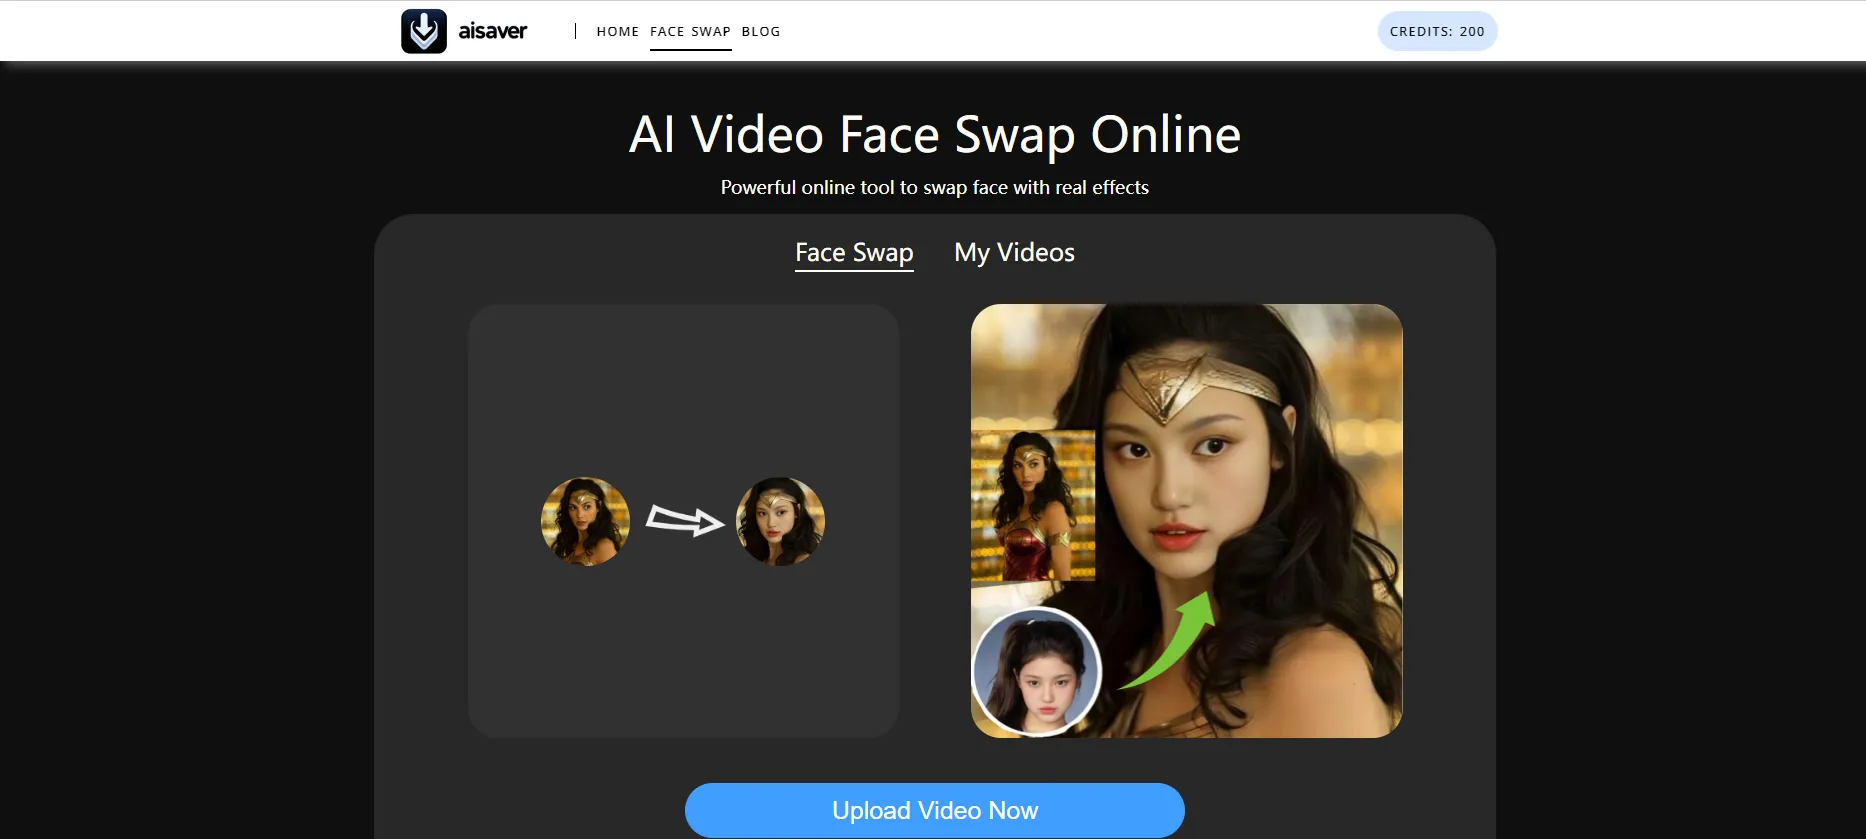The image size is (1866, 839).
Task: Open the HOME navigation link
Action: coord(617,31)
